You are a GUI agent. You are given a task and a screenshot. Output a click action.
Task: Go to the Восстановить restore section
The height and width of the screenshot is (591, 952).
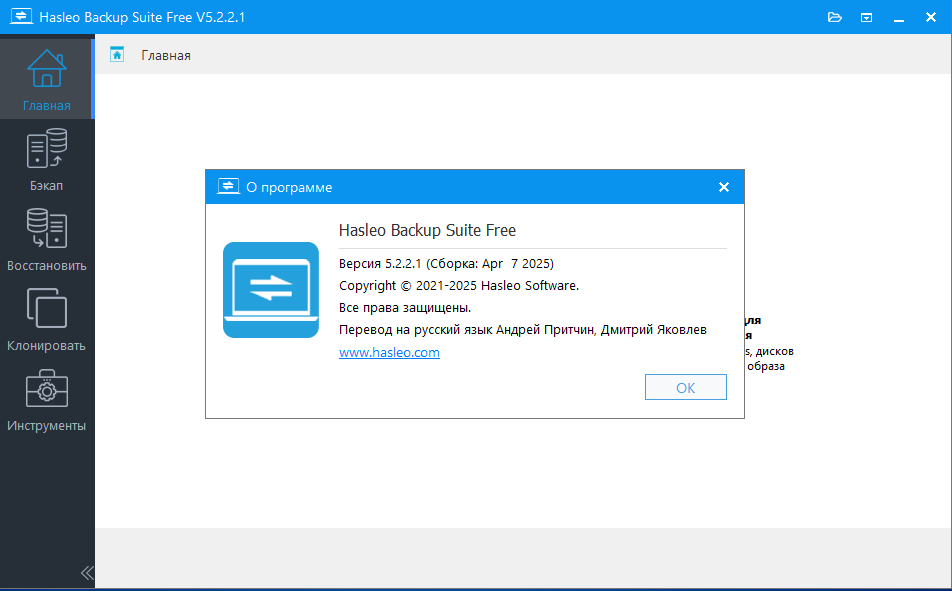tap(47, 239)
